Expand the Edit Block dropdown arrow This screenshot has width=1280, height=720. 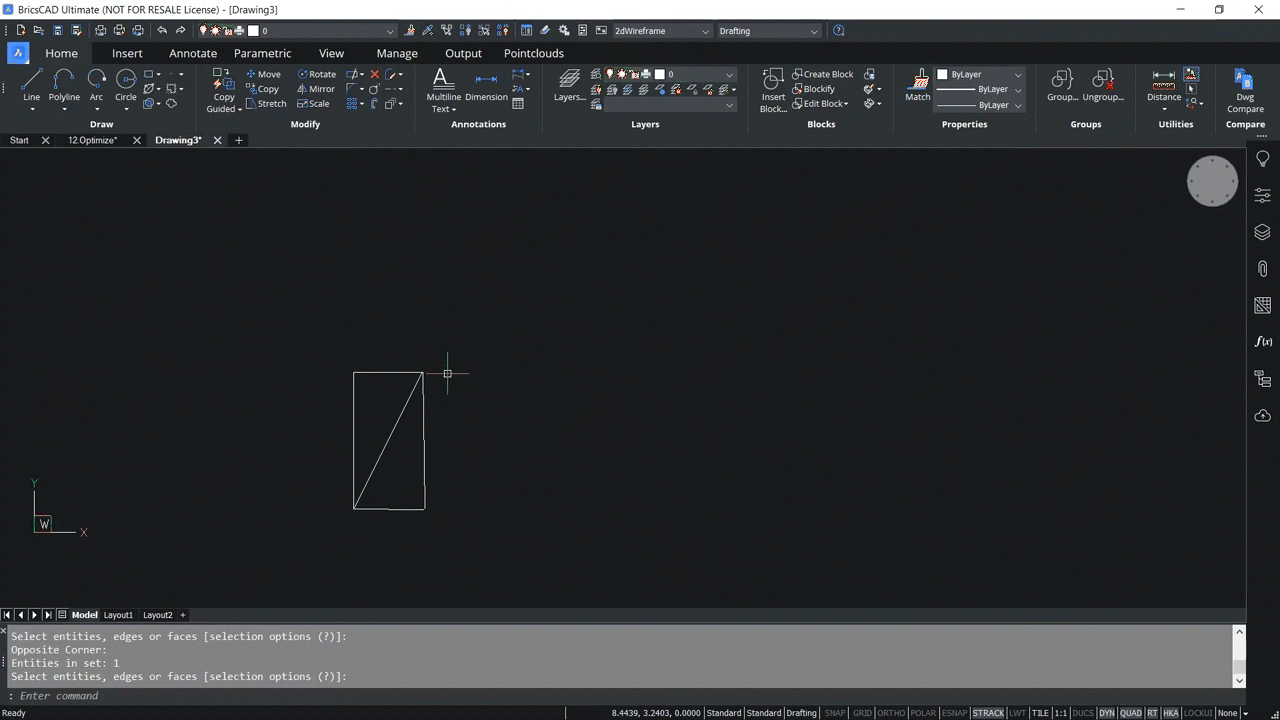(846, 104)
